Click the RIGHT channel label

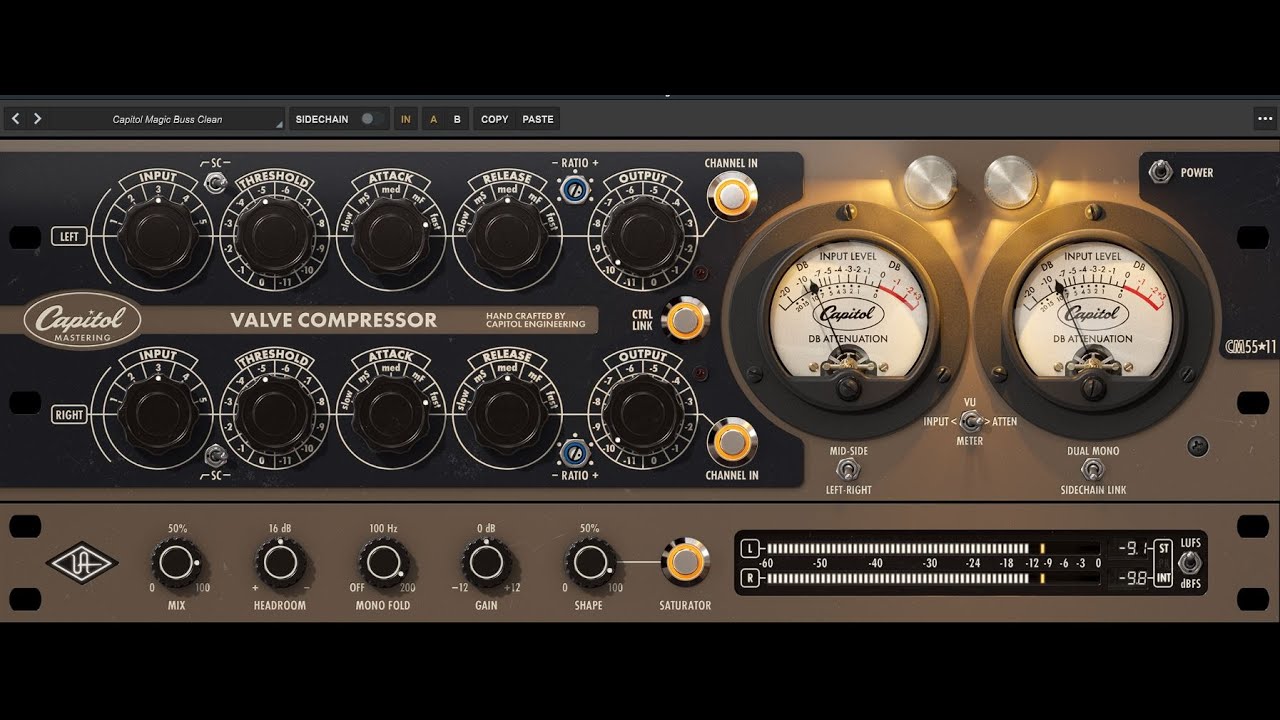(70, 414)
